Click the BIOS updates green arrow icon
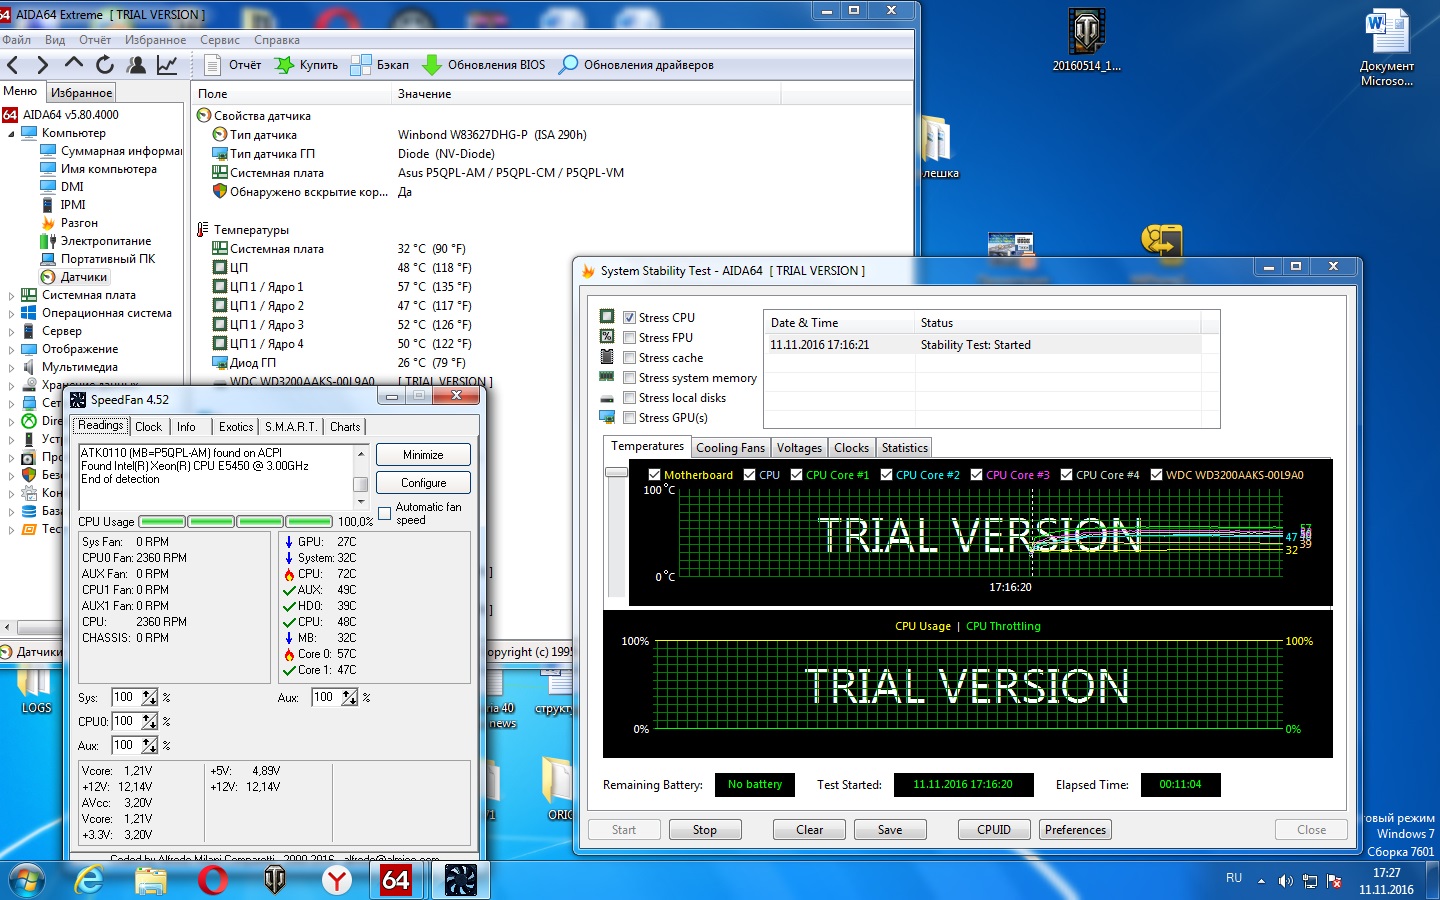This screenshot has height=900, width=1440. pyautogui.click(x=432, y=65)
